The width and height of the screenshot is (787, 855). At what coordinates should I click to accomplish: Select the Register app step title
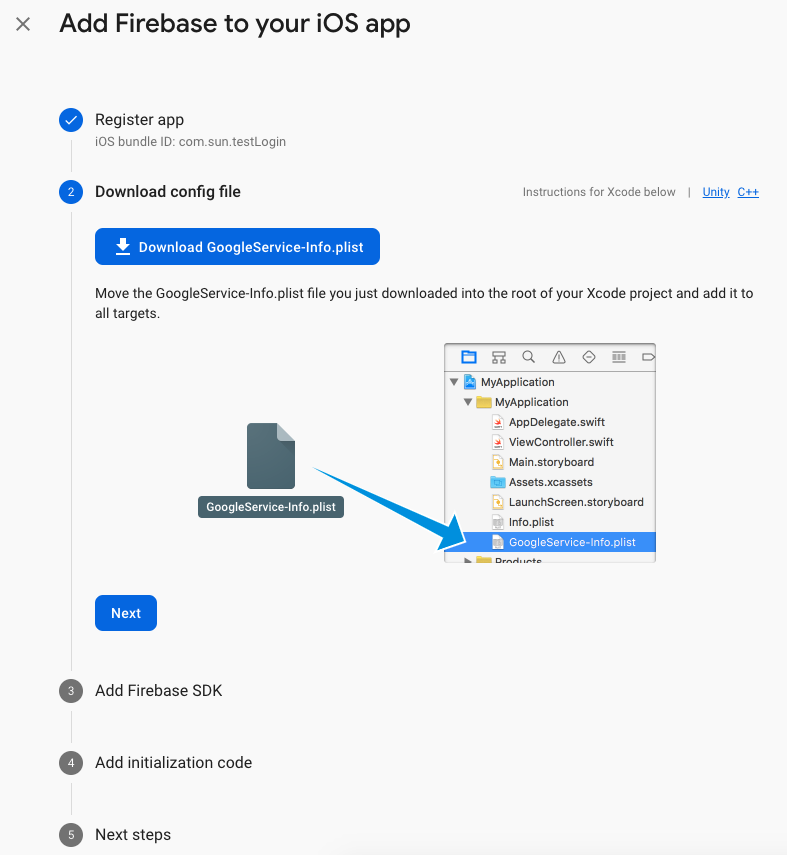[140, 119]
